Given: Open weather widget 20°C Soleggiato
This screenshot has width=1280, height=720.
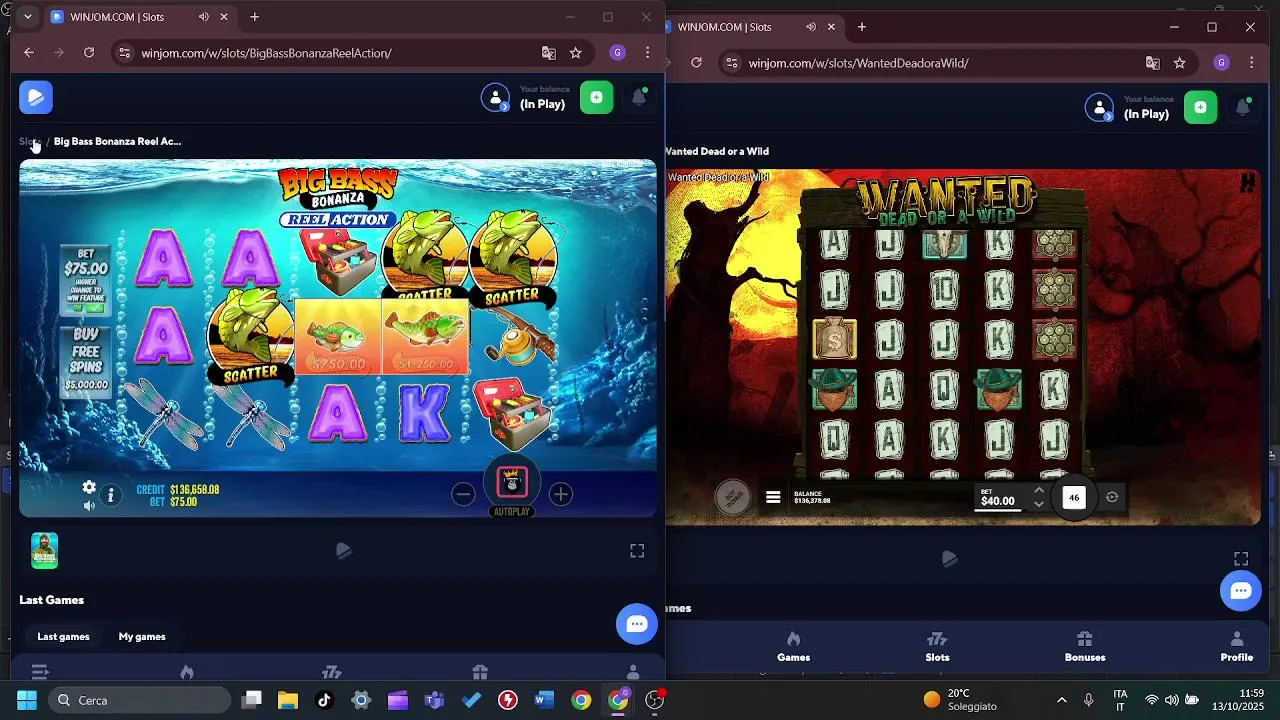Looking at the screenshot, I should pos(960,700).
